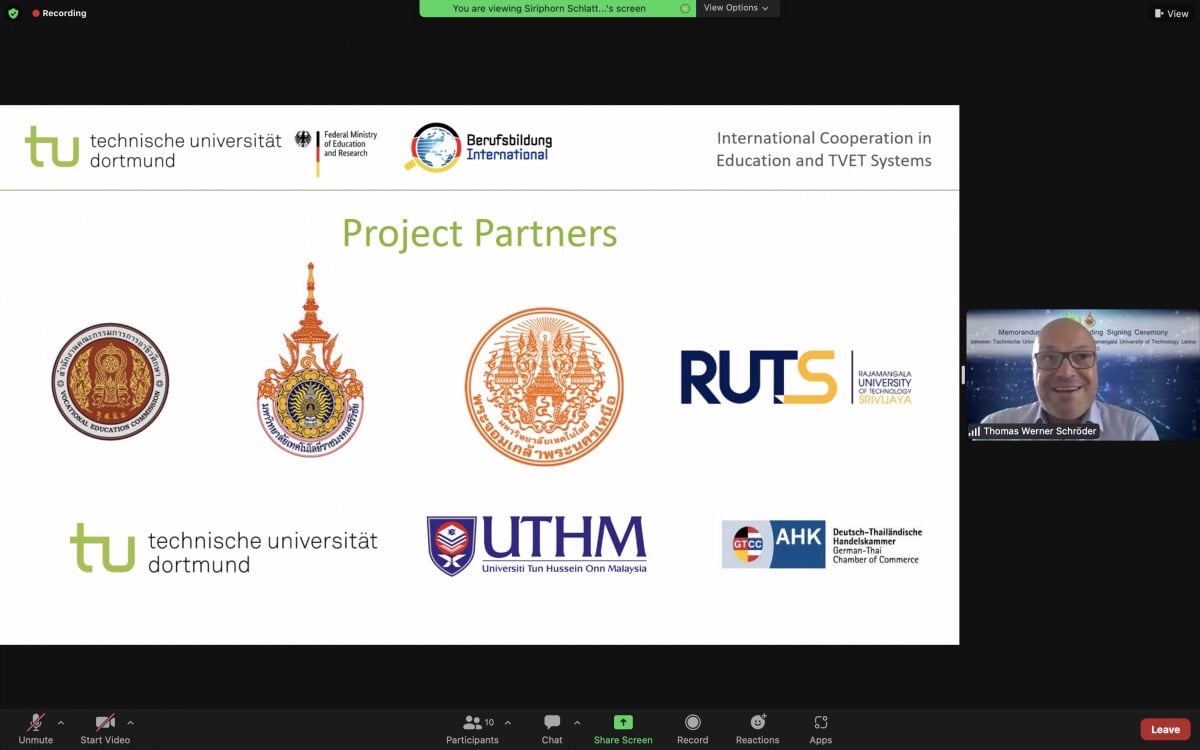Click the green encryption shield icon
1200x750 pixels.
(x=13, y=13)
